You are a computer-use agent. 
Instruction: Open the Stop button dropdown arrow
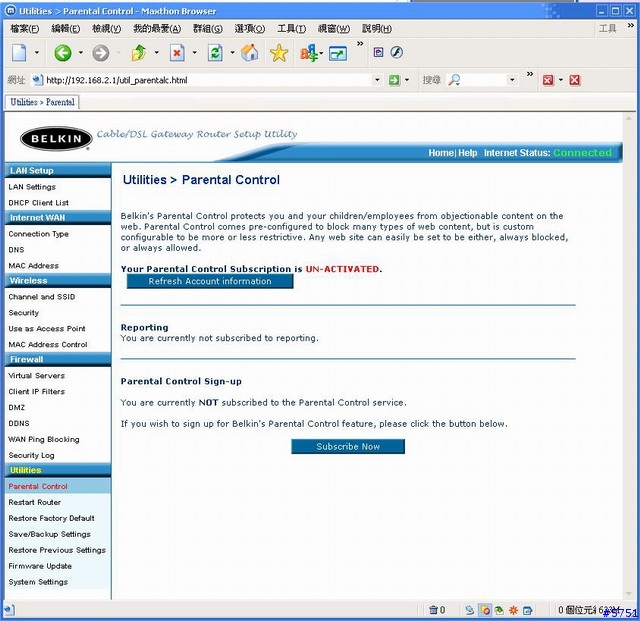(x=194, y=53)
